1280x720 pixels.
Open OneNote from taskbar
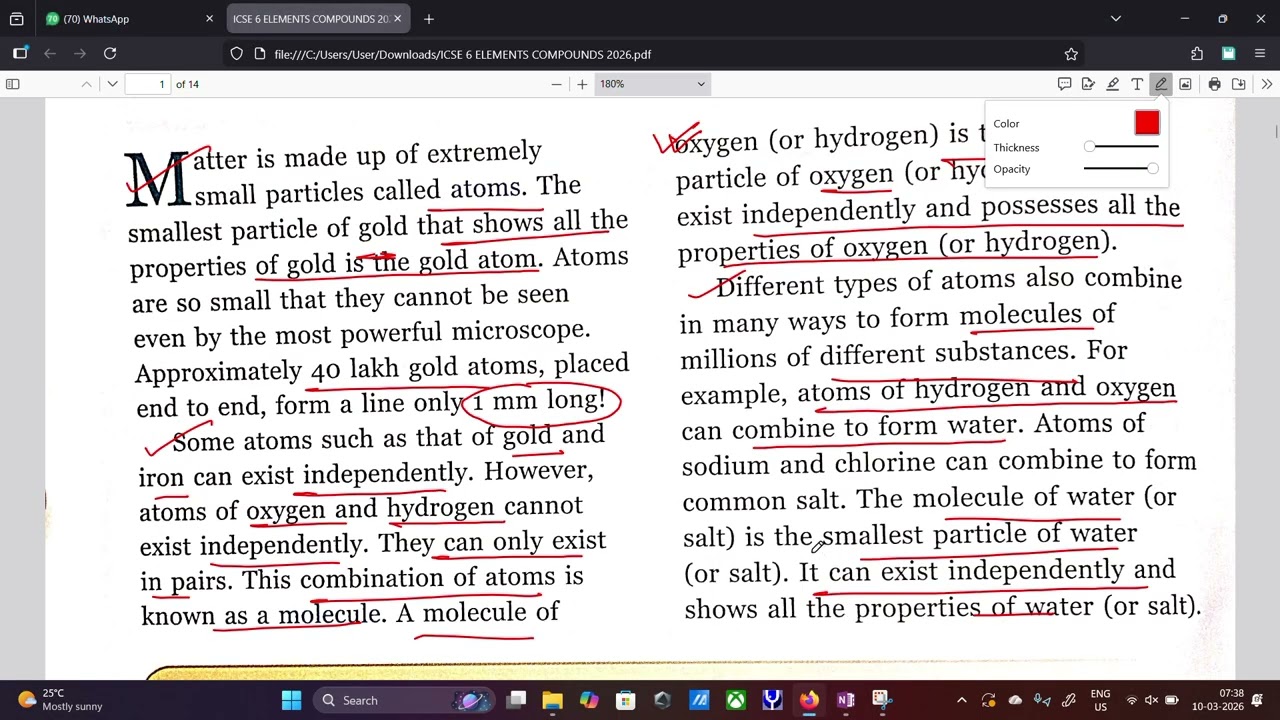click(x=845, y=700)
